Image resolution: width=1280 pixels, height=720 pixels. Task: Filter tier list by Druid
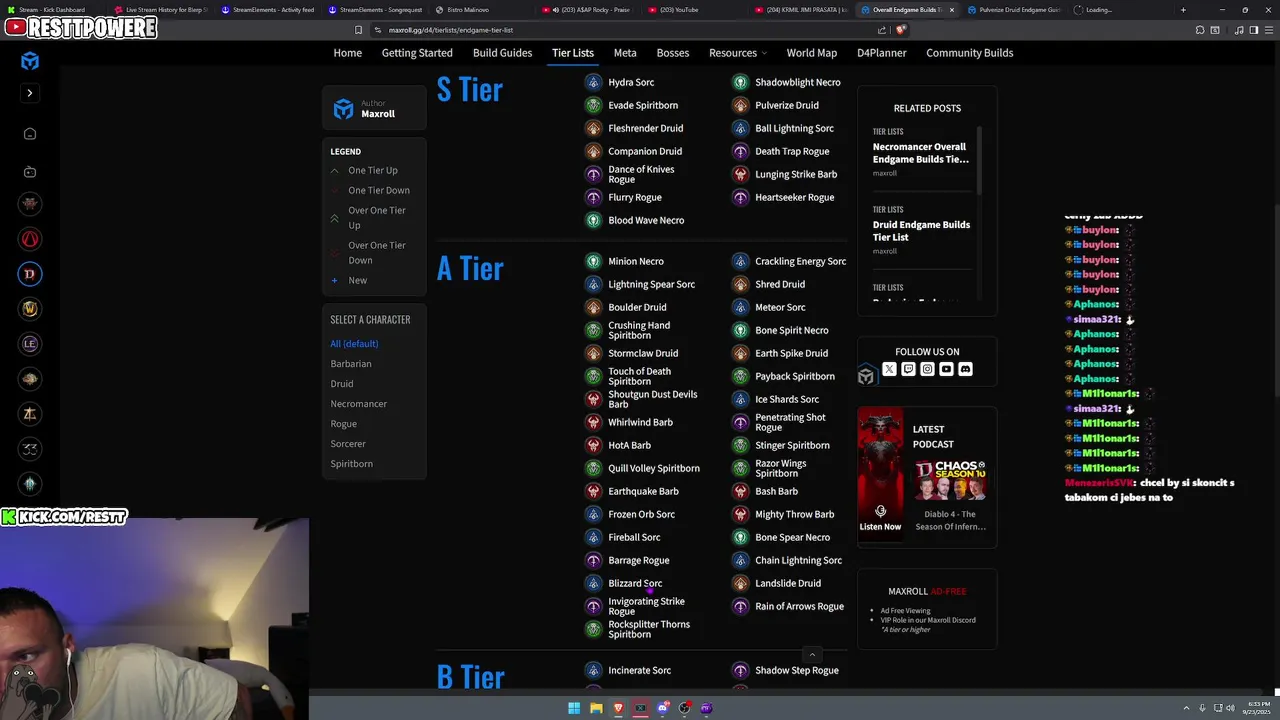point(342,384)
